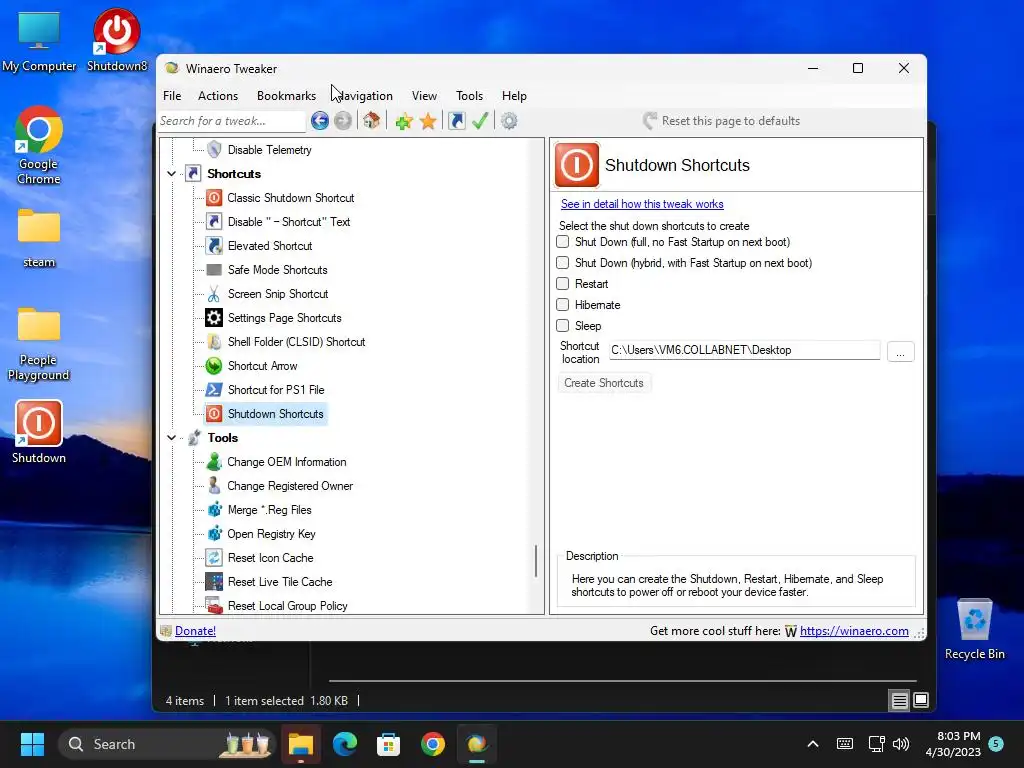The height and width of the screenshot is (768, 1024).
Task: Click the Create Shortcuts button
Action: (x=603, y=383)
